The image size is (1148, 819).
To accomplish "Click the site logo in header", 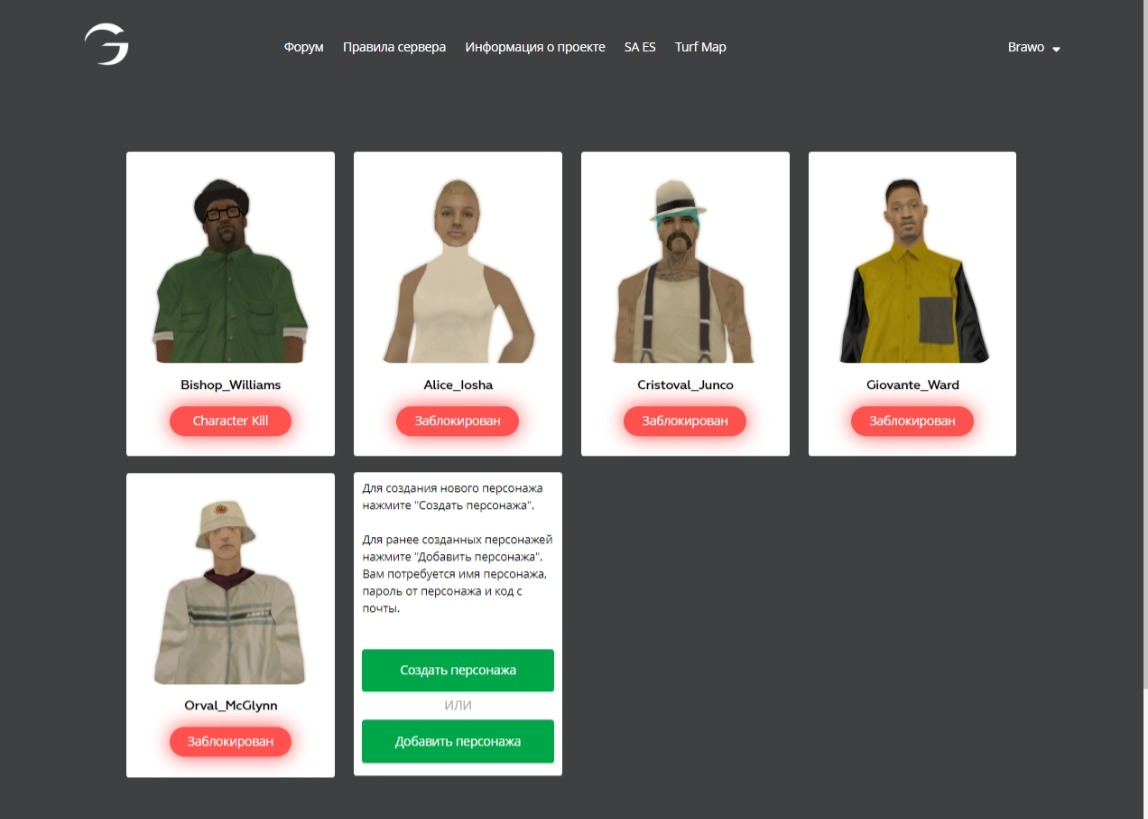I will 106,45.
